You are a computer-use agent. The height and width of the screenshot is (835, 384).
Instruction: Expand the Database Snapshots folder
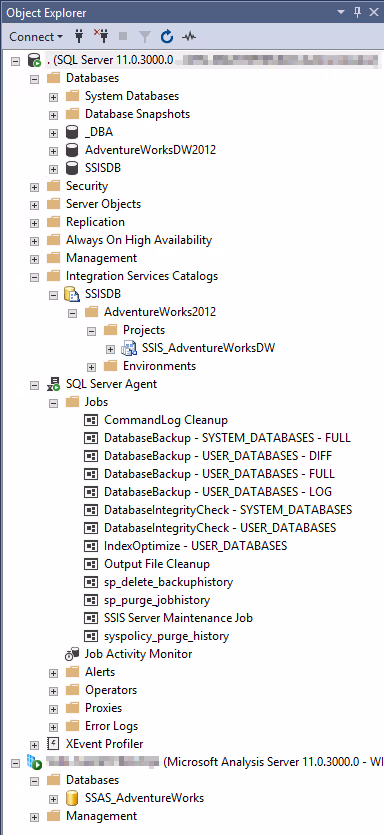[x=53, y=114]
